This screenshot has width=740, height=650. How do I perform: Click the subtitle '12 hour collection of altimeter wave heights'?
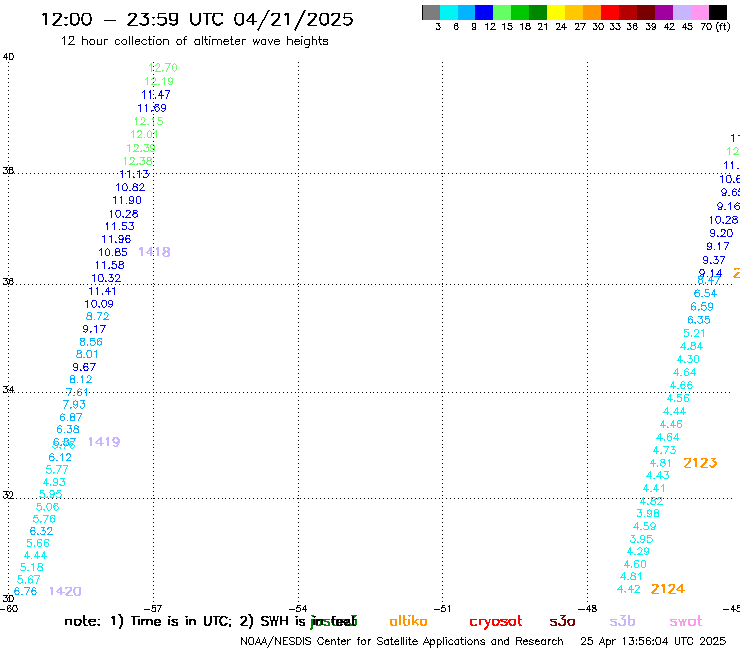coord(194,42)
